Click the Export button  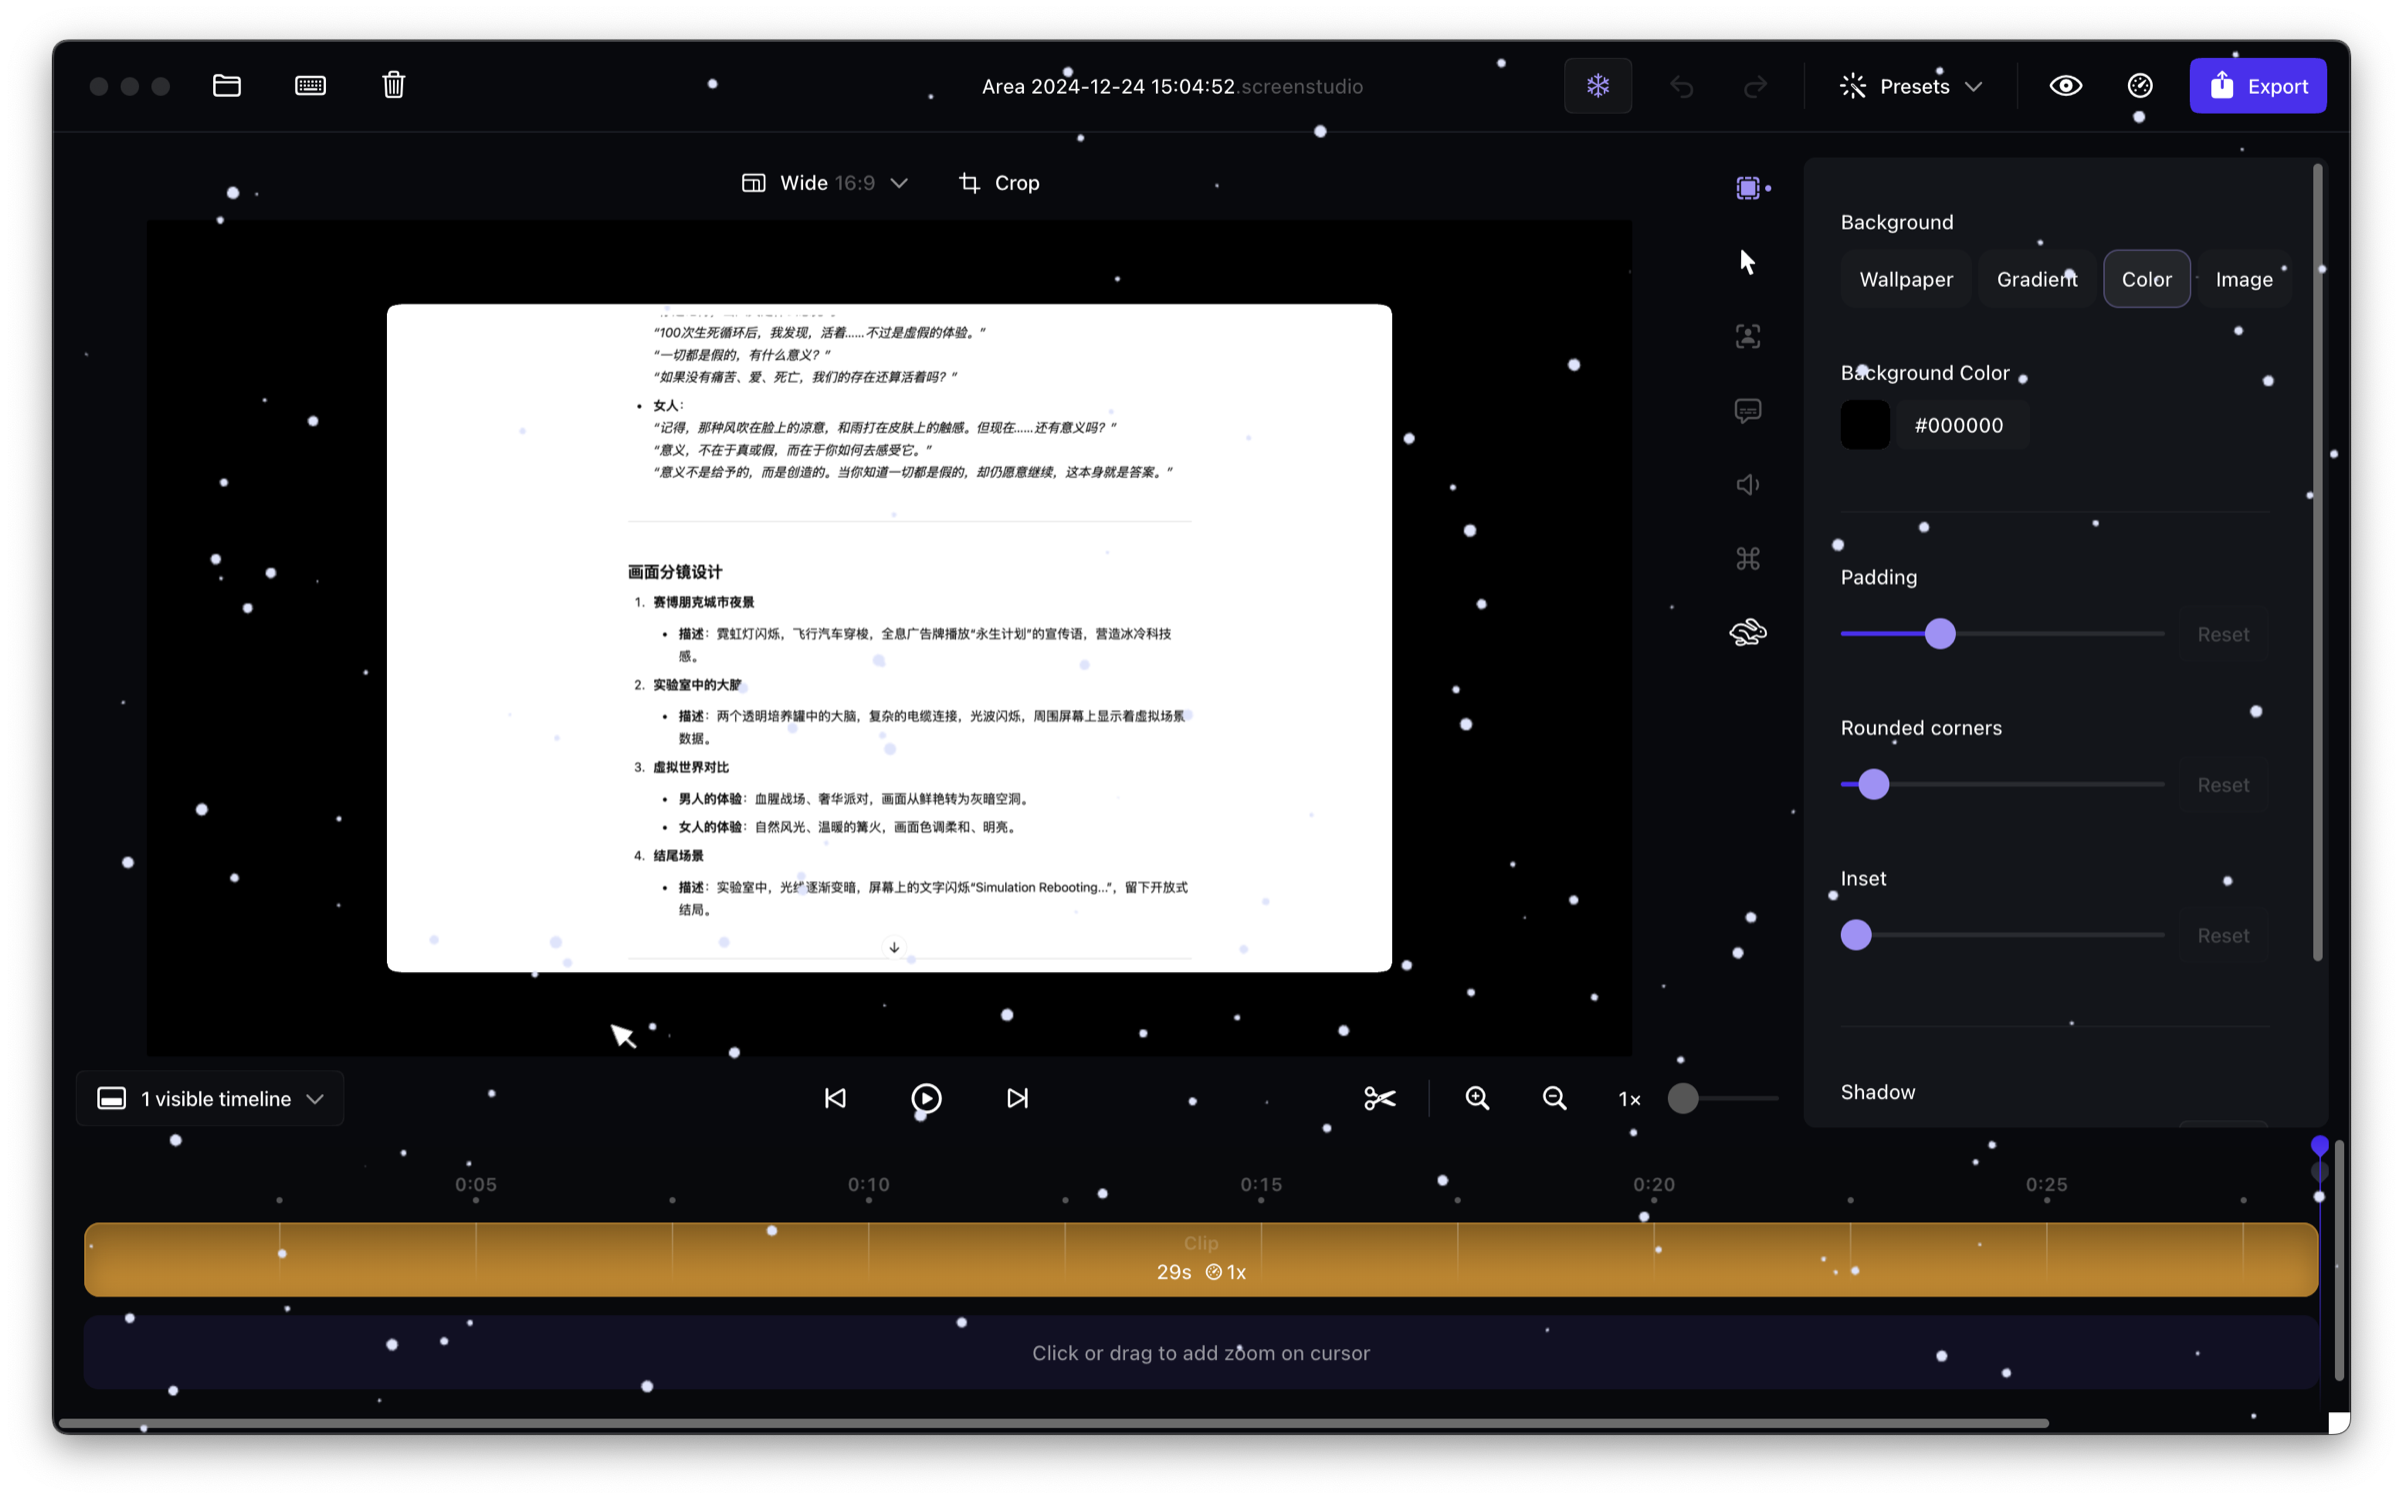[x=2257, y=87]
